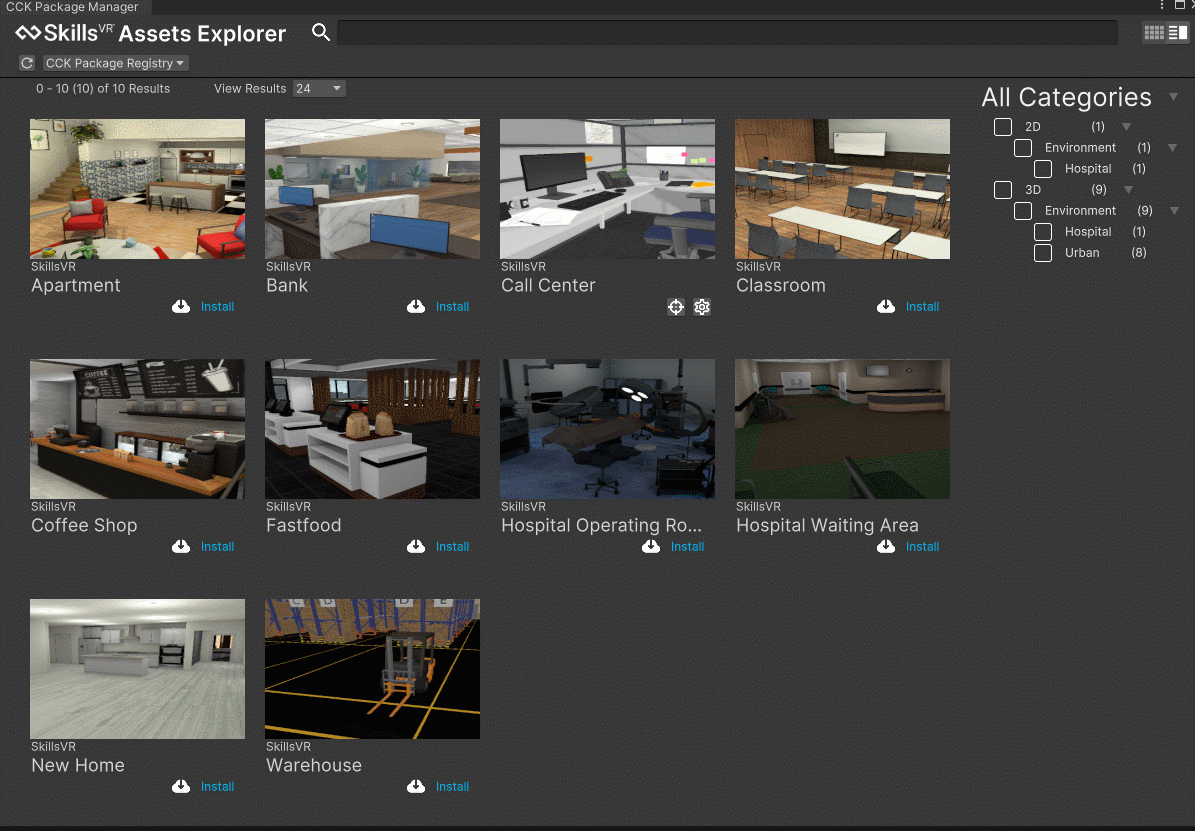This screenshot has width=1195, height=831.
Task: Open the Coffee Shop thumbnail
Action: click(137, 428)
